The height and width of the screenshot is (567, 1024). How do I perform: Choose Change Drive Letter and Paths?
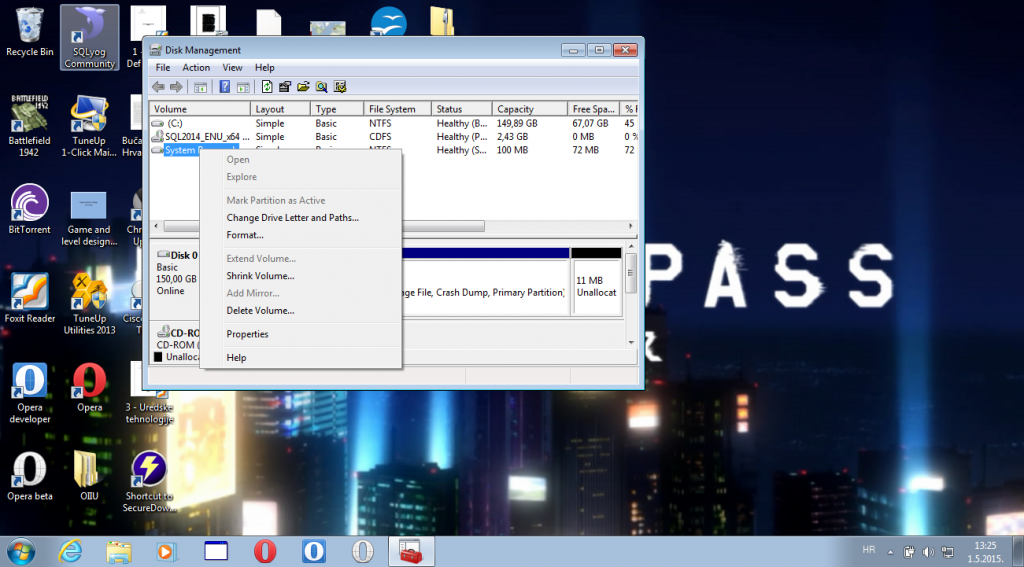[x=292, y=218]
